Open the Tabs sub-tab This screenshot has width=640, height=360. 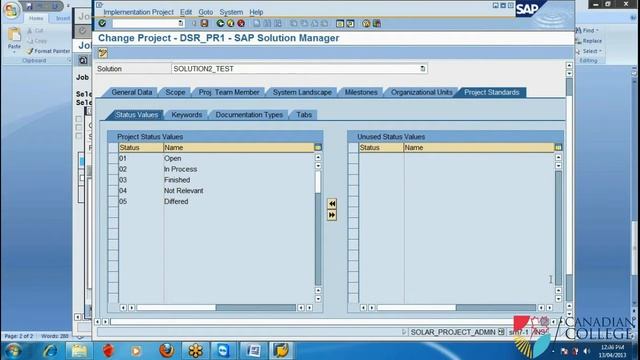pos(304,115)
